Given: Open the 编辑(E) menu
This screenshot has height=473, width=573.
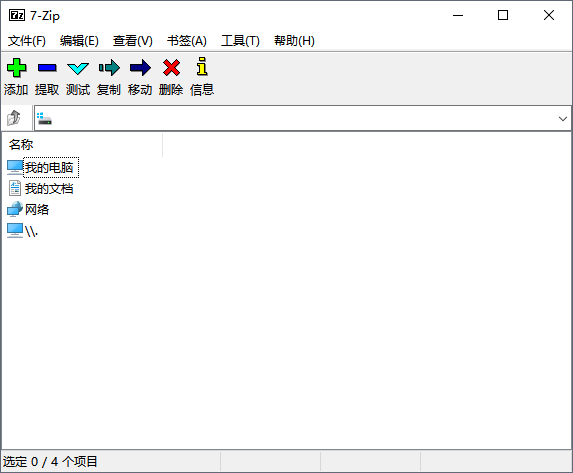Looking at the screenshot, I should click(x=79, y=41).
